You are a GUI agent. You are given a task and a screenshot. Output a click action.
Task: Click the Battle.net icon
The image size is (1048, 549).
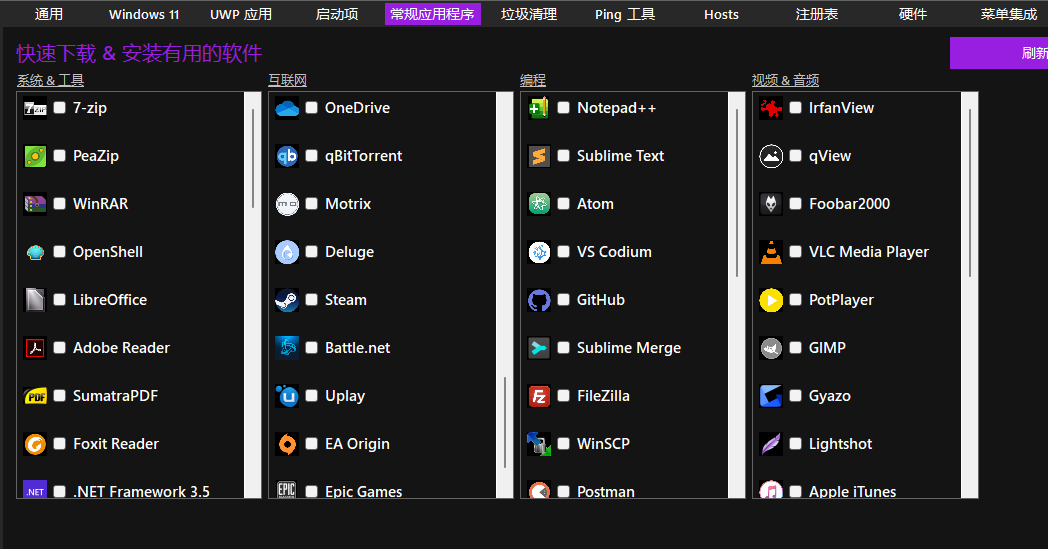click(x=287, y=348)
